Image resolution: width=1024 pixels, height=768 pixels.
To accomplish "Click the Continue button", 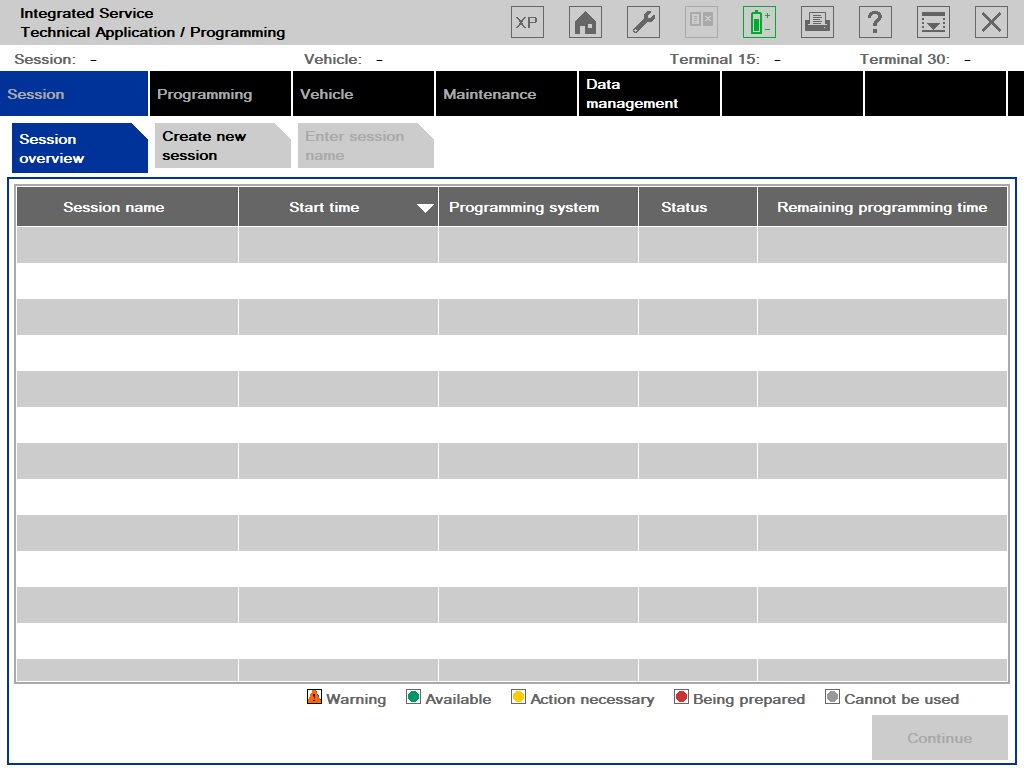I will pos(938,737).
